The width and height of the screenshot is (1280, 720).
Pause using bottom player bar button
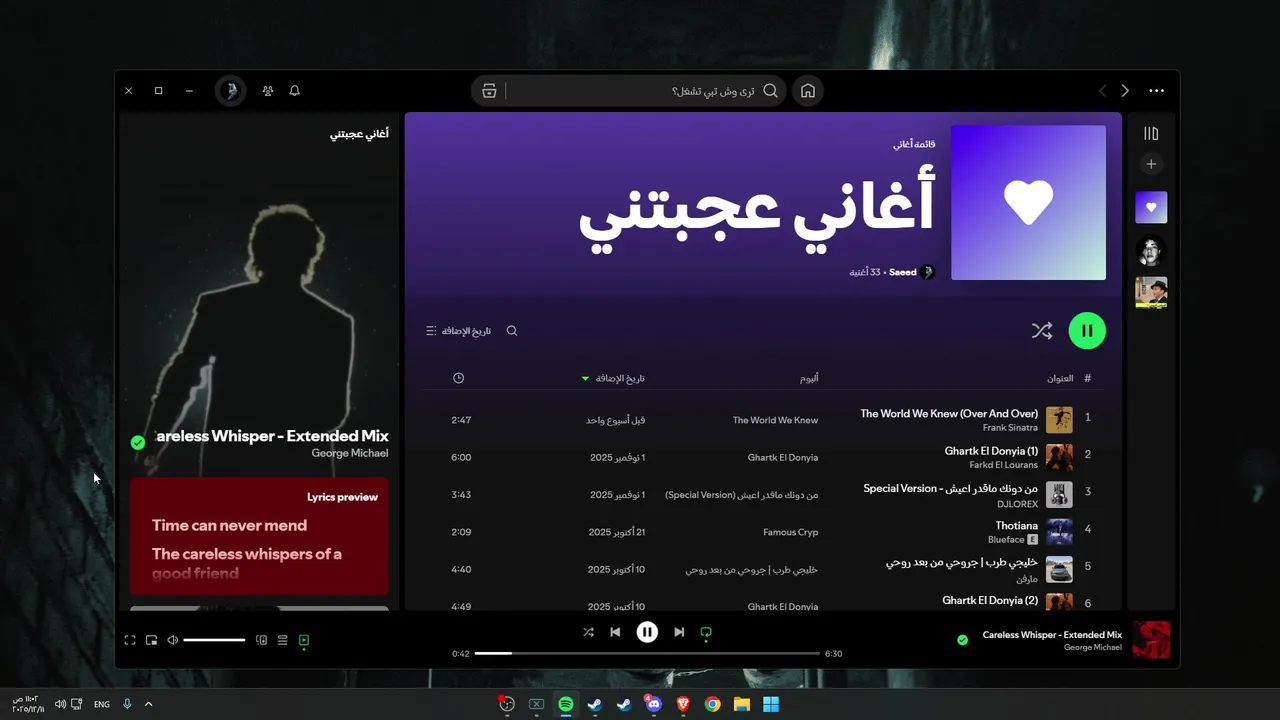coord(647,632)
